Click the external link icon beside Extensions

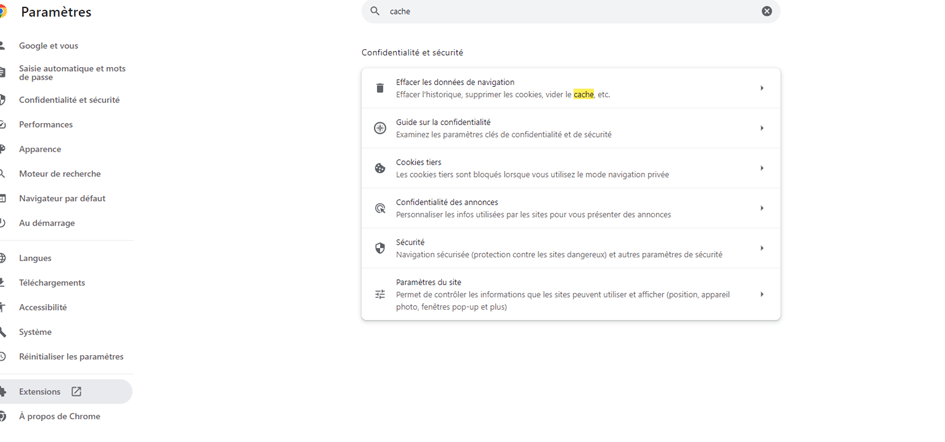(76, 391)
